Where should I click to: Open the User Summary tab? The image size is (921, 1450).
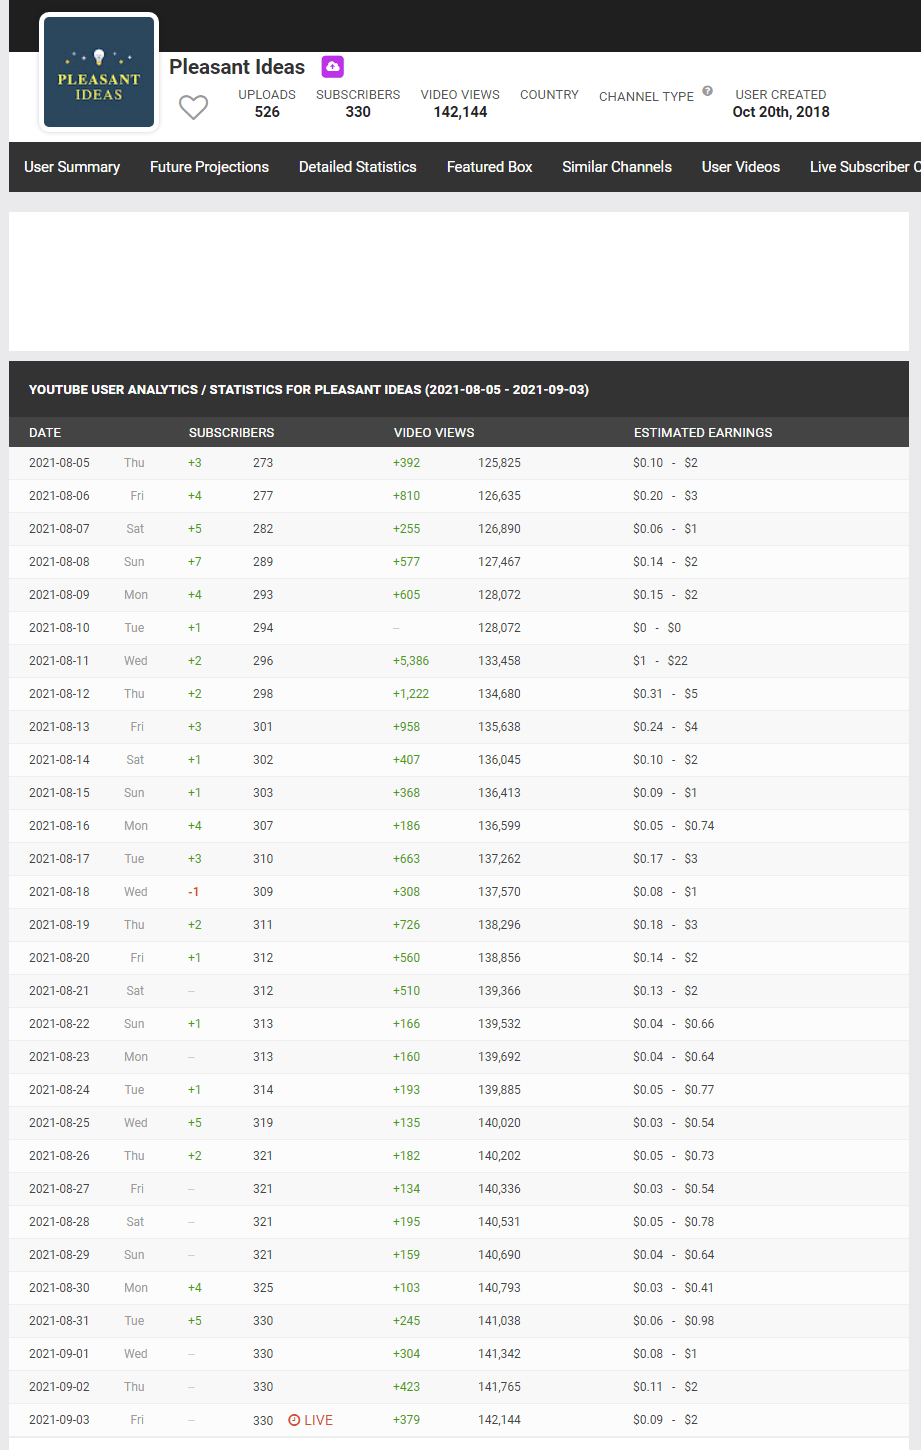[72, 167]
